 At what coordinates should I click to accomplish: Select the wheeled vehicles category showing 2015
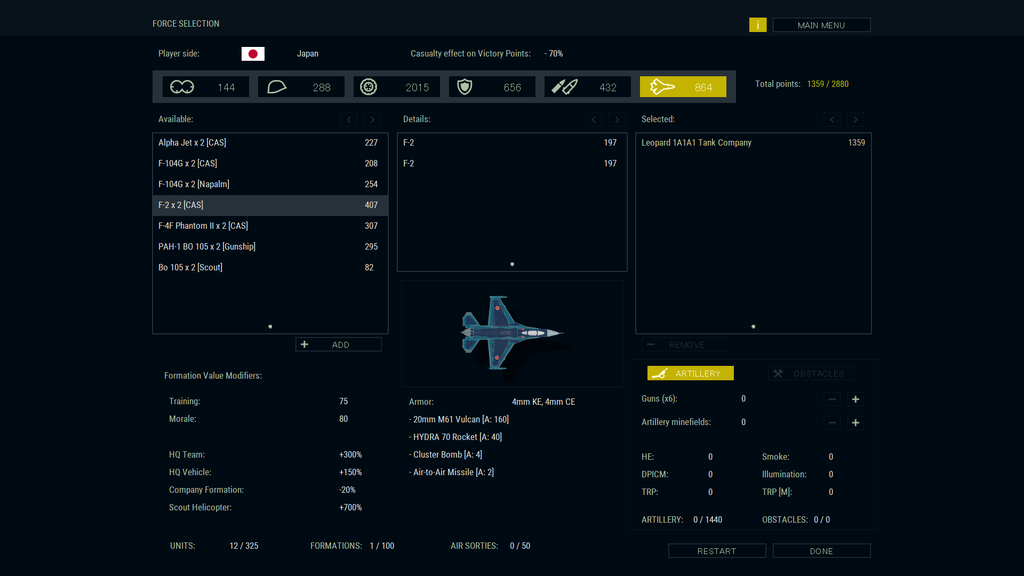[396, 87]
